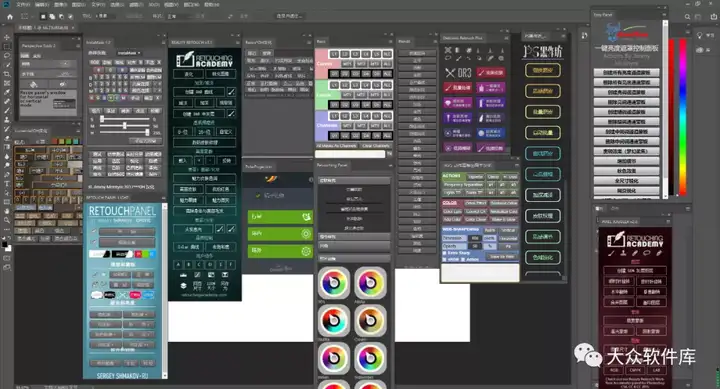This screenshot has width=720, height=389.
Task: Select the Spot Healing Brush tool
Action: coord(6,101)
